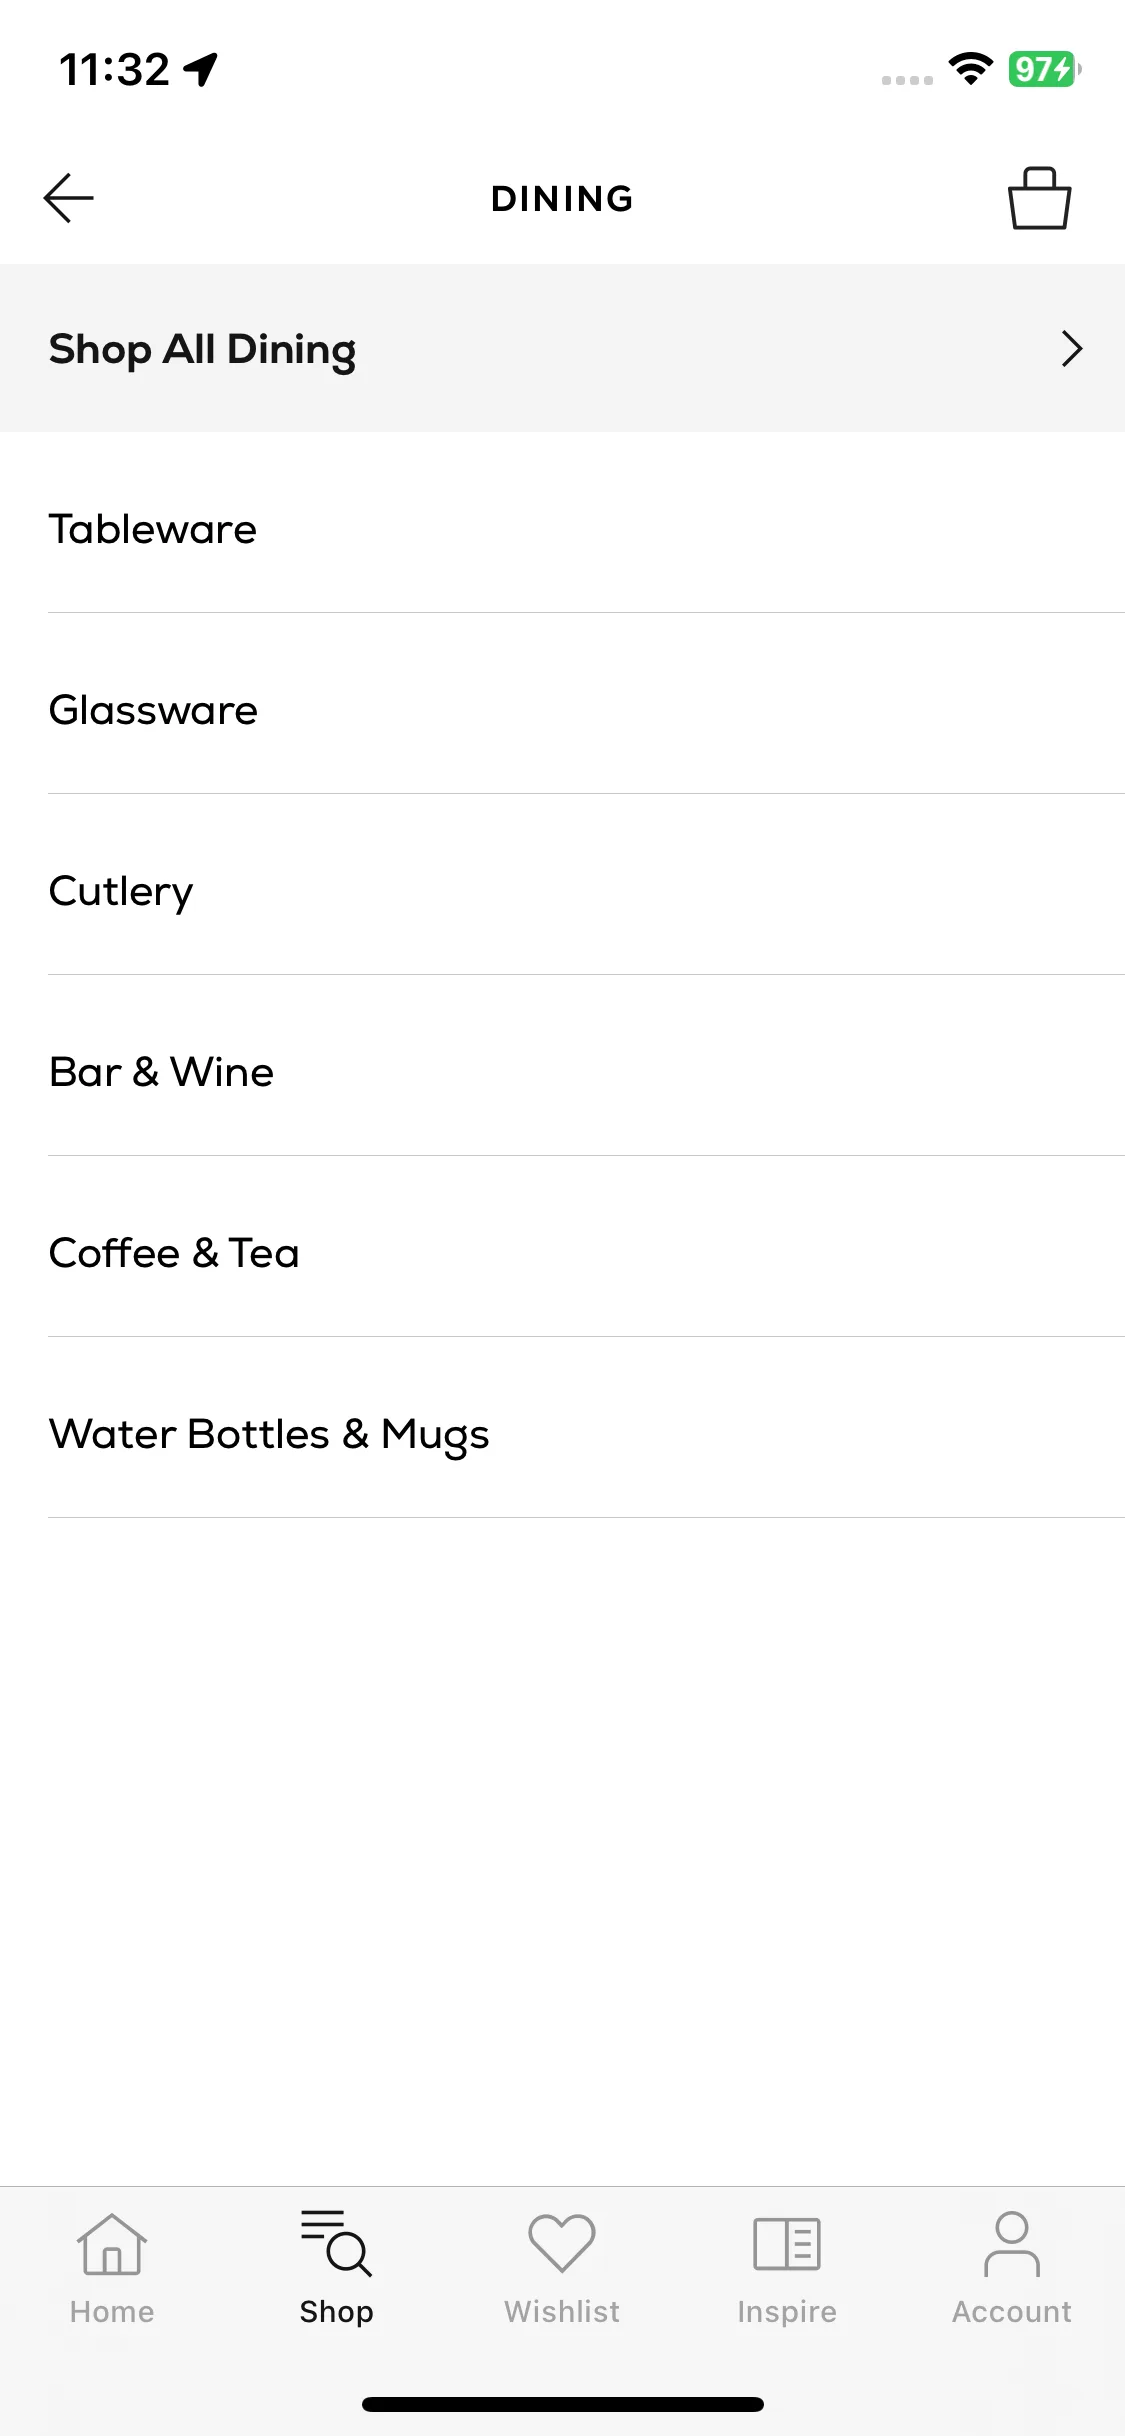Expand the Shop All Dining chevron

(x=1072, y=349)
